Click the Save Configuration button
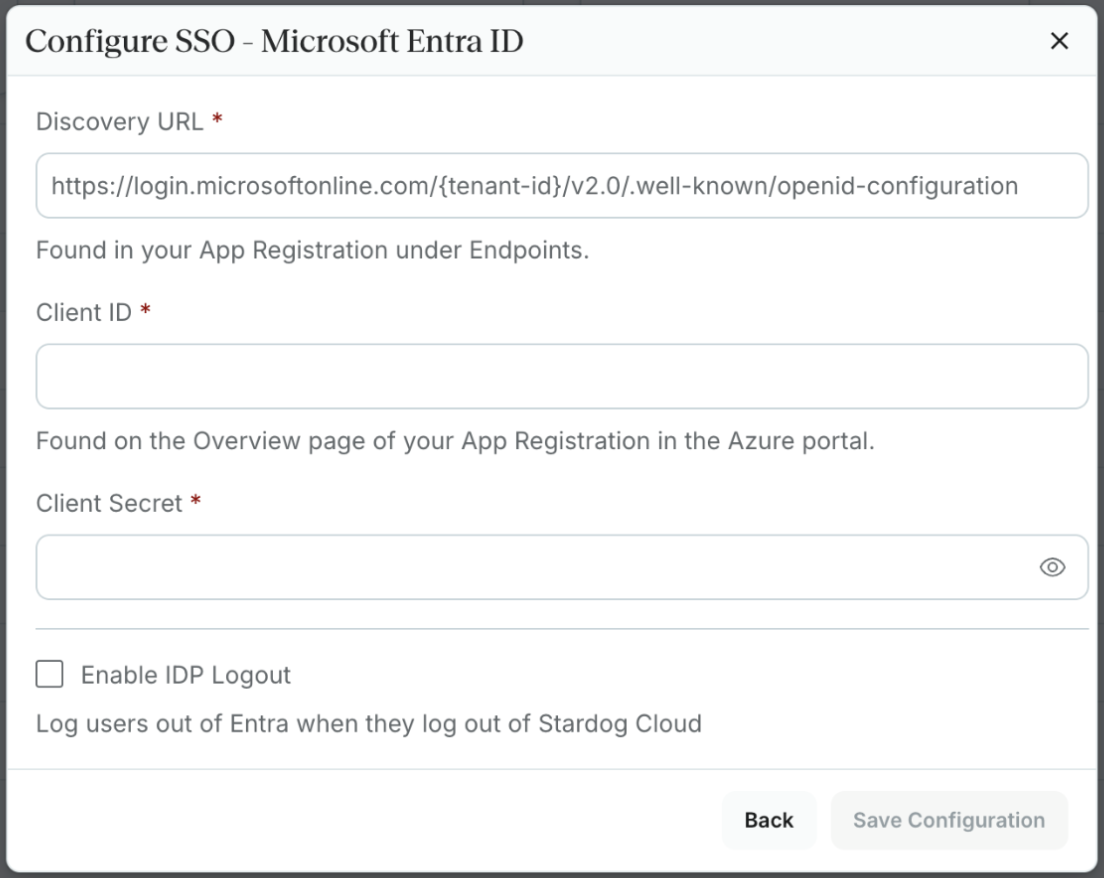Image resolution: width=1104 pixels, height=878 pixels. pos(949,820)
